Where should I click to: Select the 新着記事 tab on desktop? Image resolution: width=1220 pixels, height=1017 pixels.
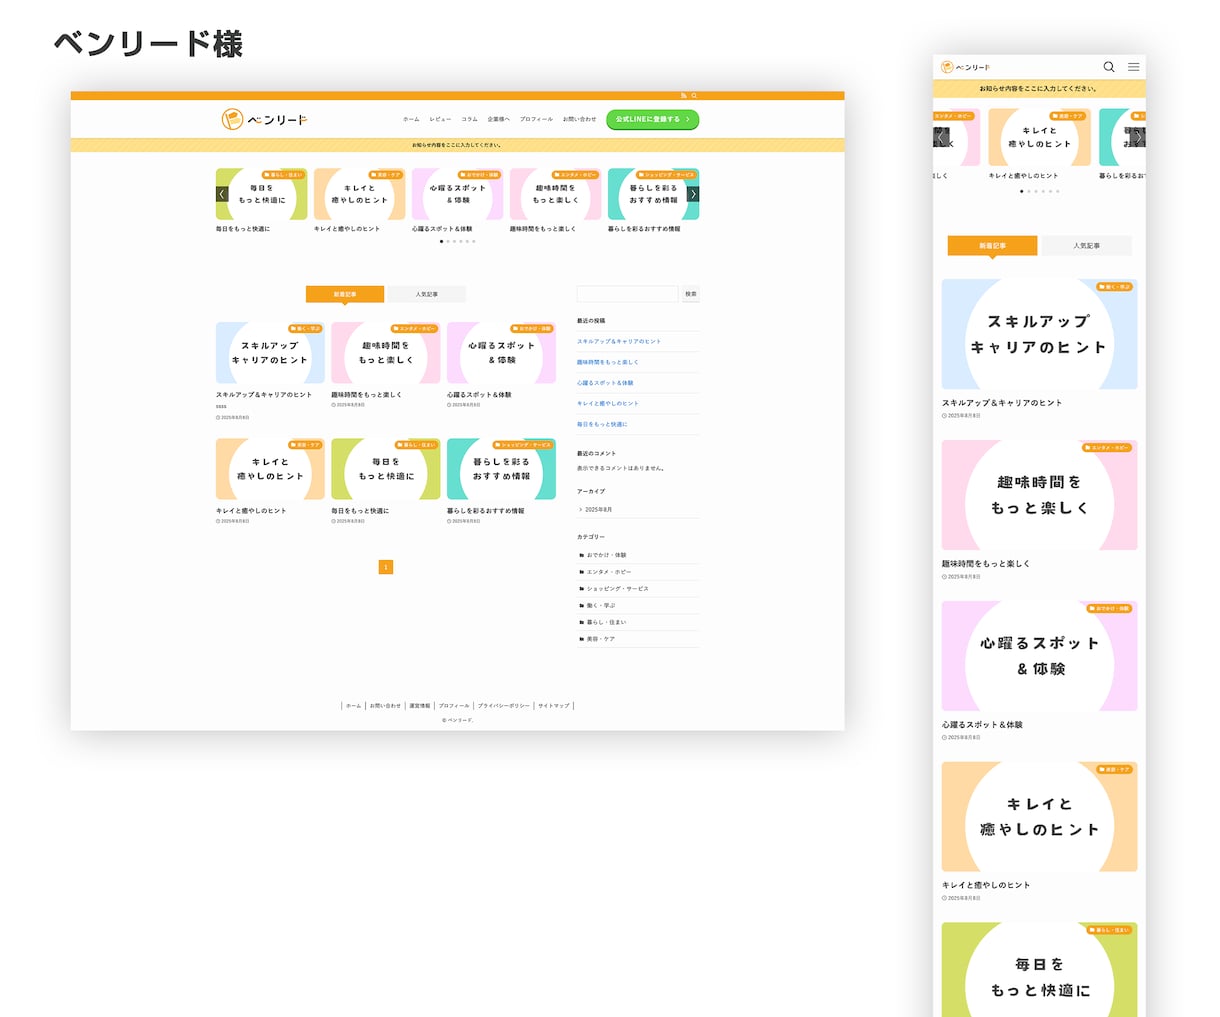pos(345,294)
